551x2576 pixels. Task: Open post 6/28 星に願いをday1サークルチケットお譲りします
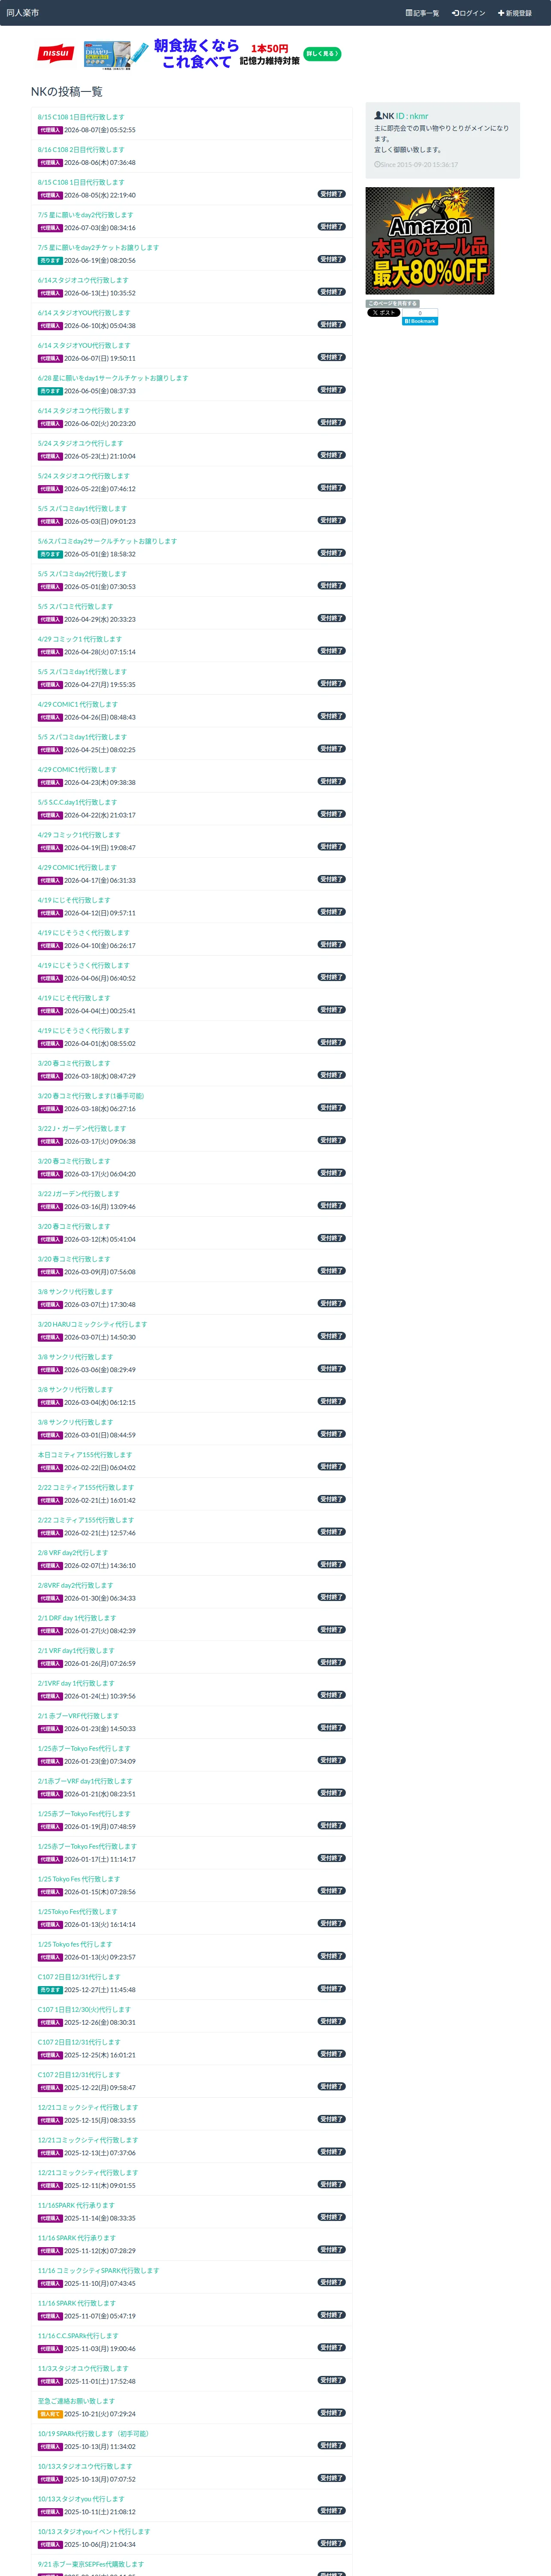point(113,378)
